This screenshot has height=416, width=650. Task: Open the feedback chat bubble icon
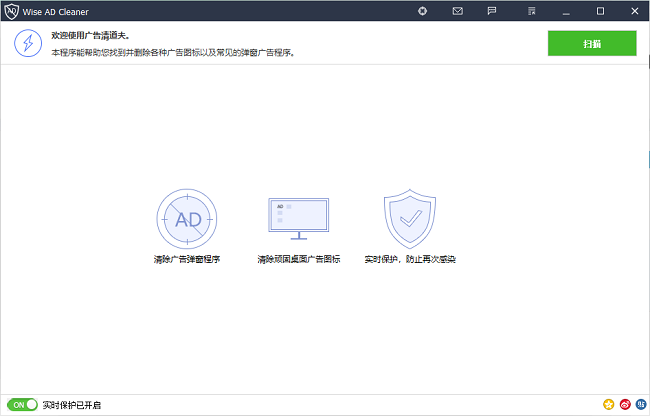coord(491,11)
